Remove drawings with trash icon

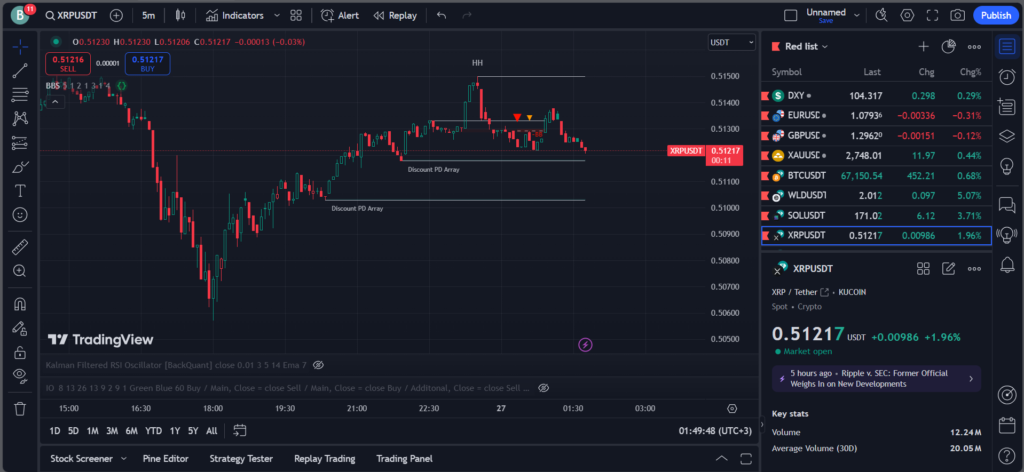20,409
